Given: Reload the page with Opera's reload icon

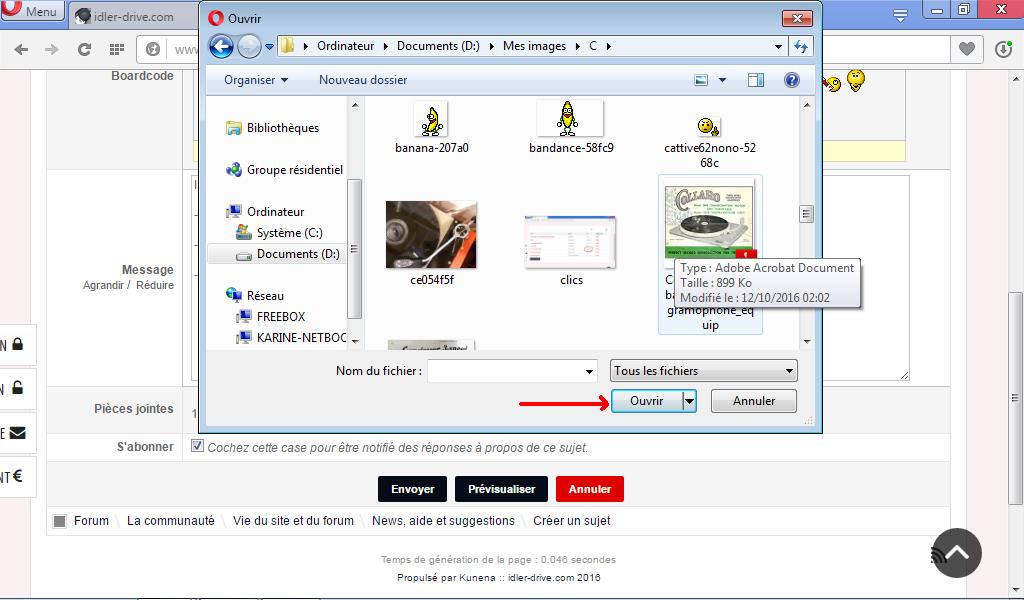Looking at the screenshot, I should [84, 49].
